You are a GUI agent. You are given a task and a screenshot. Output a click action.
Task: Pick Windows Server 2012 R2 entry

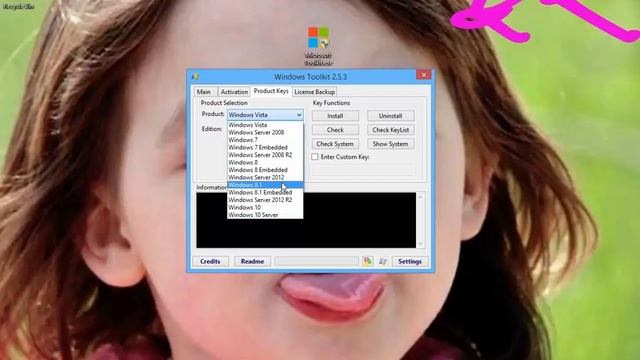pyautogui.click(x=265, y=200)
